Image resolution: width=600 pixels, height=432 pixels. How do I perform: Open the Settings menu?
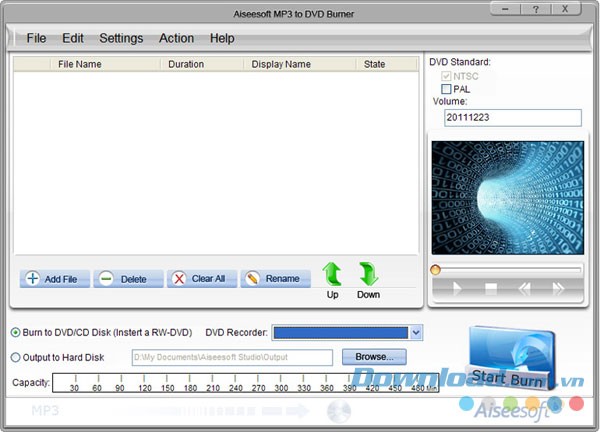[x=121, y=38]
